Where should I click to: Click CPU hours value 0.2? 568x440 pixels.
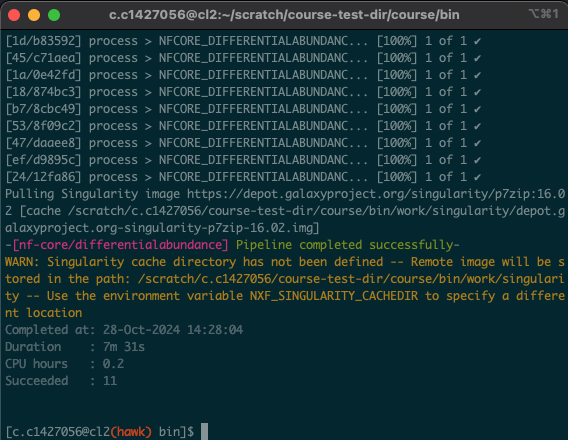(113, 364)
